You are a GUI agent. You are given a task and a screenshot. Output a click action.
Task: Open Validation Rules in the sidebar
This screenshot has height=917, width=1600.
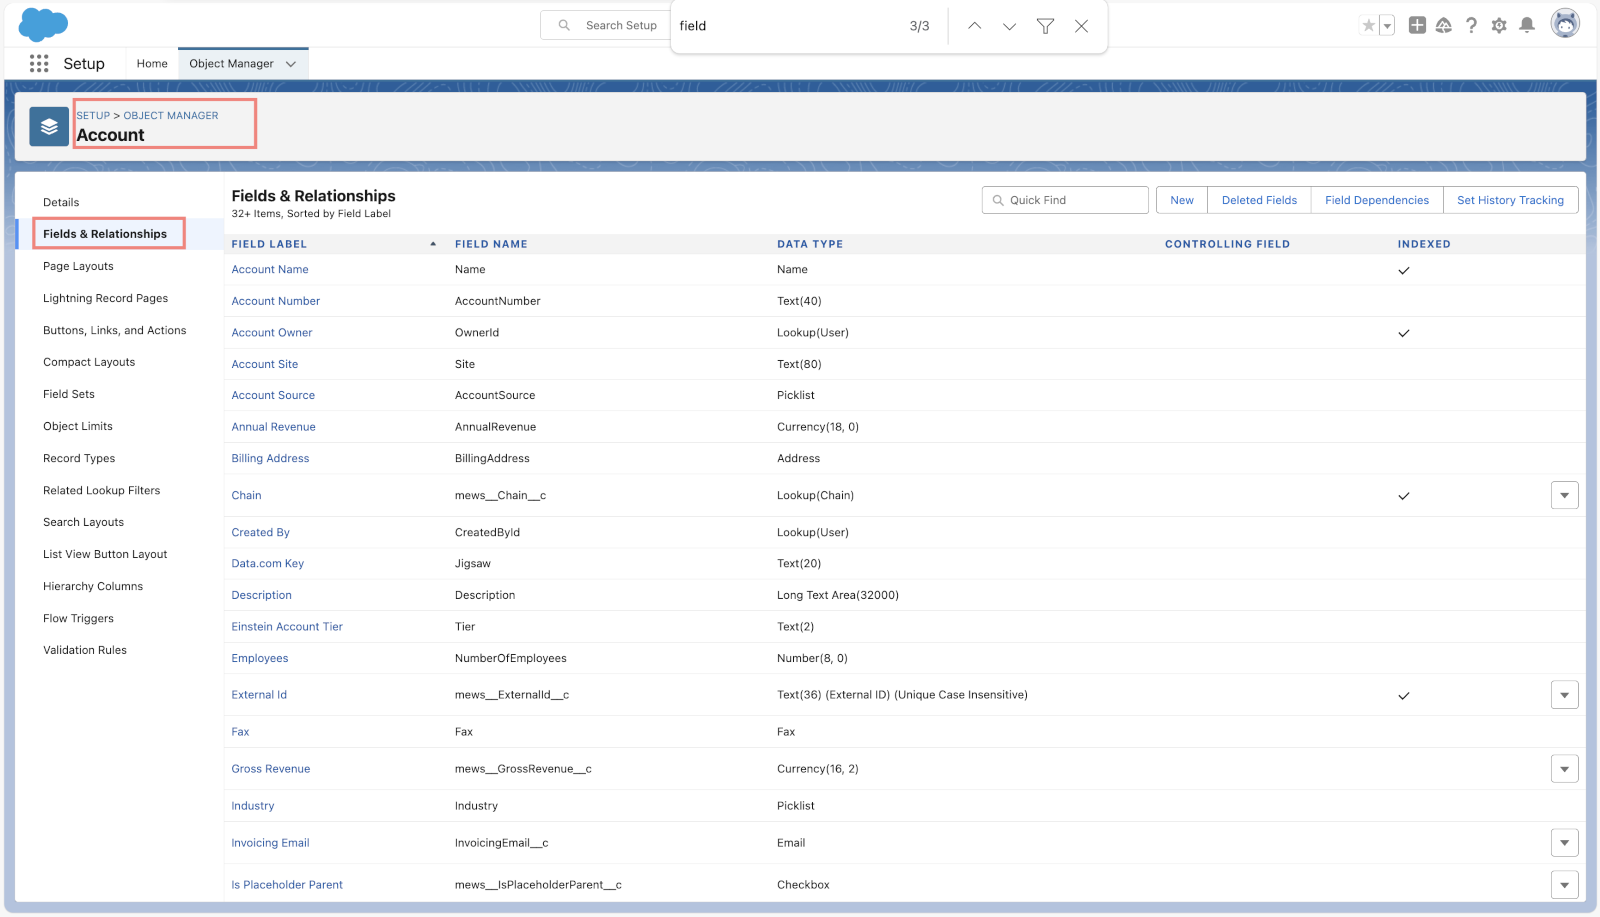85,650
